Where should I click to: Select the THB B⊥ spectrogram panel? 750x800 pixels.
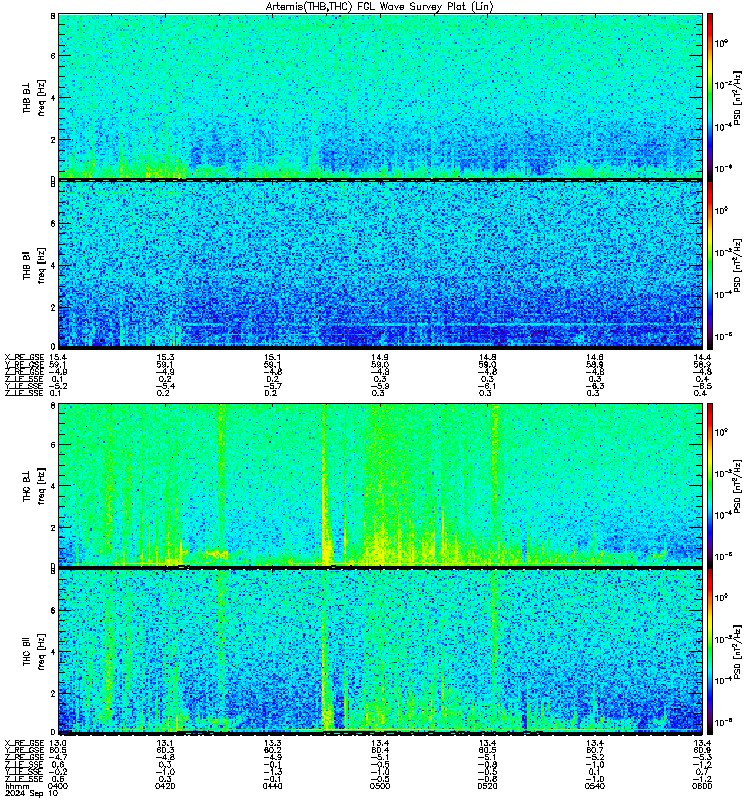[x=380, y=96]
